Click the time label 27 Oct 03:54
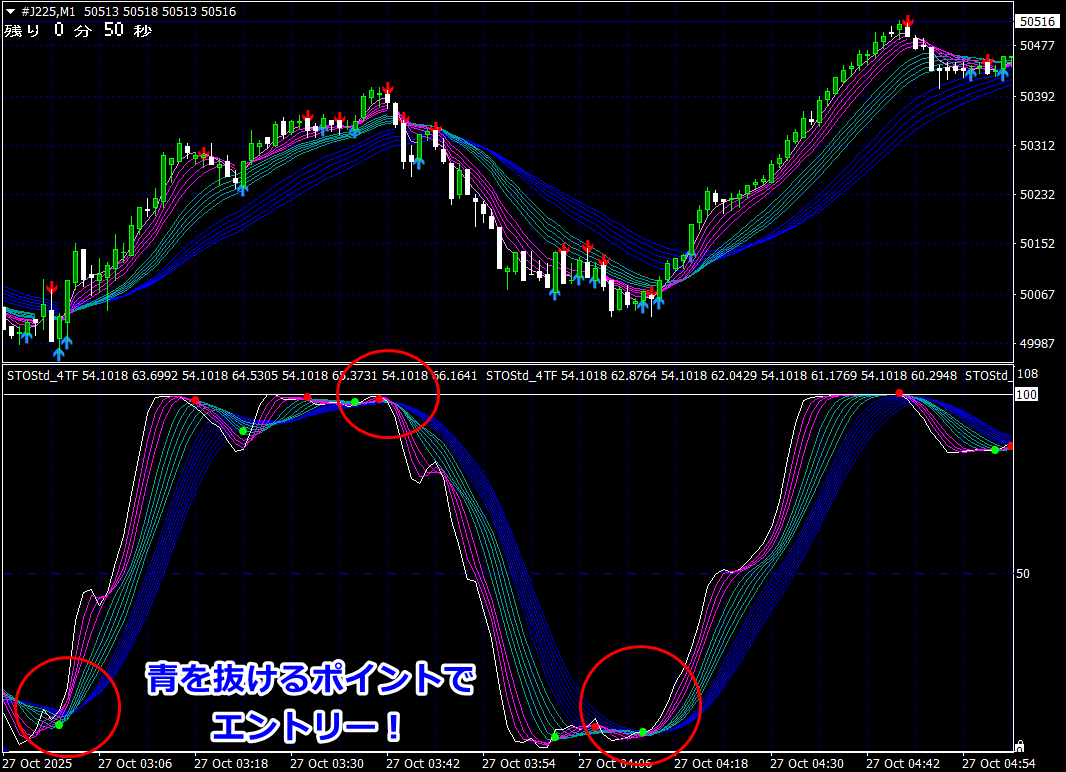 (519, 763)
